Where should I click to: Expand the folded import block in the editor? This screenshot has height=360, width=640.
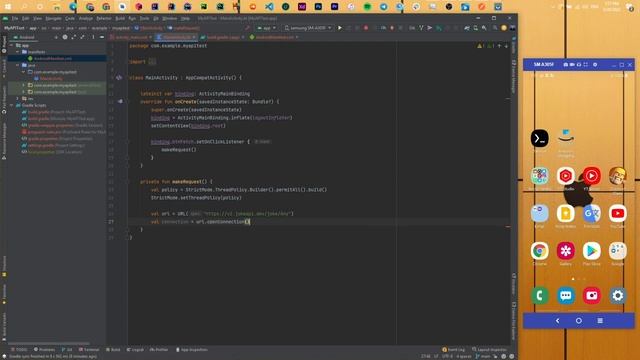point(152,62)
